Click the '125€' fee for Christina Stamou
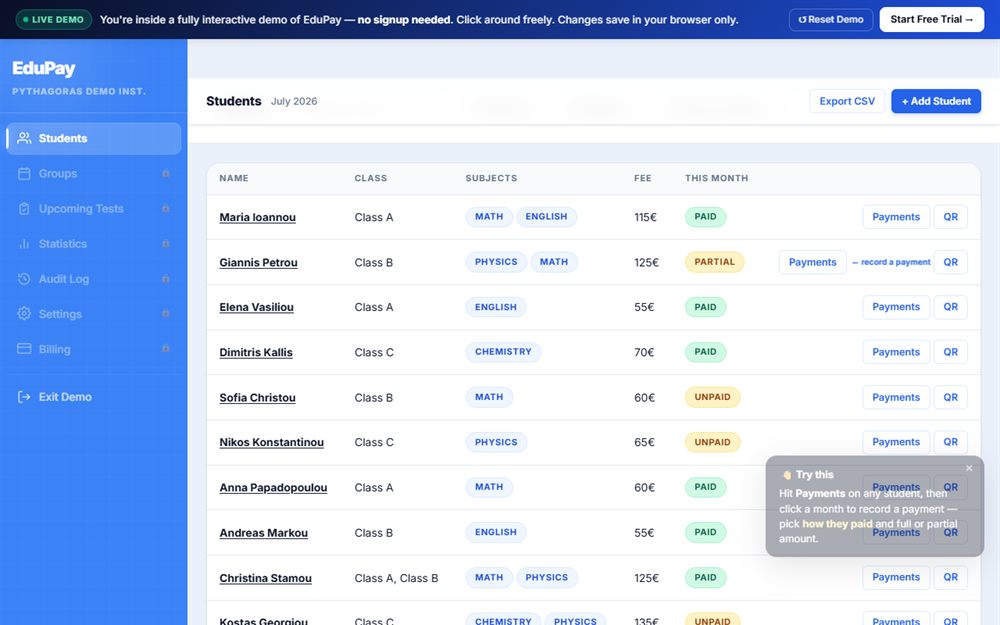The image size is (1000, 625). tap(646, 578)
